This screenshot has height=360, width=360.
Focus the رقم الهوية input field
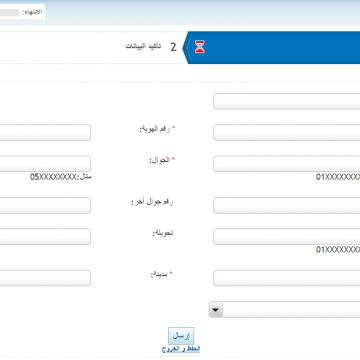45,132
